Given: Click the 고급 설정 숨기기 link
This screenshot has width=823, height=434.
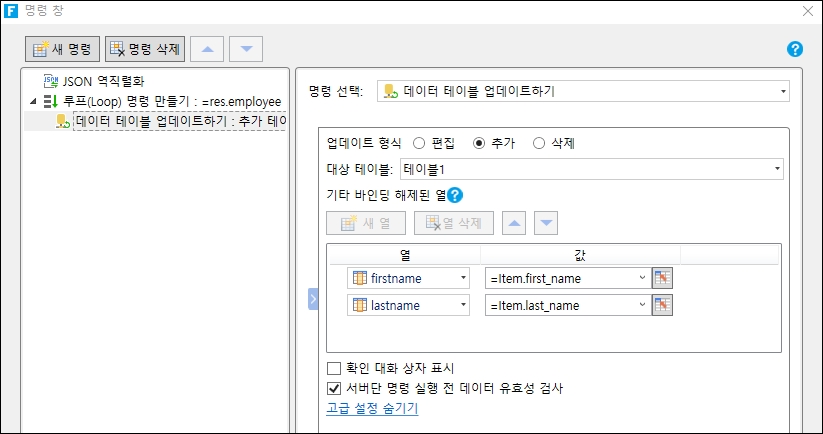Looking at the screenshot, I should pos(372,408).
